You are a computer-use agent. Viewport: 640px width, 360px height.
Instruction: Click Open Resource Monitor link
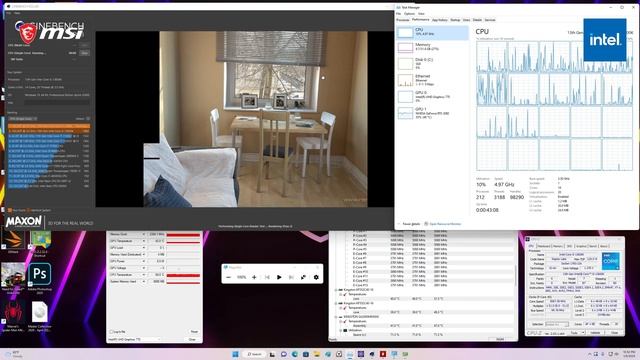coord(443,224)
